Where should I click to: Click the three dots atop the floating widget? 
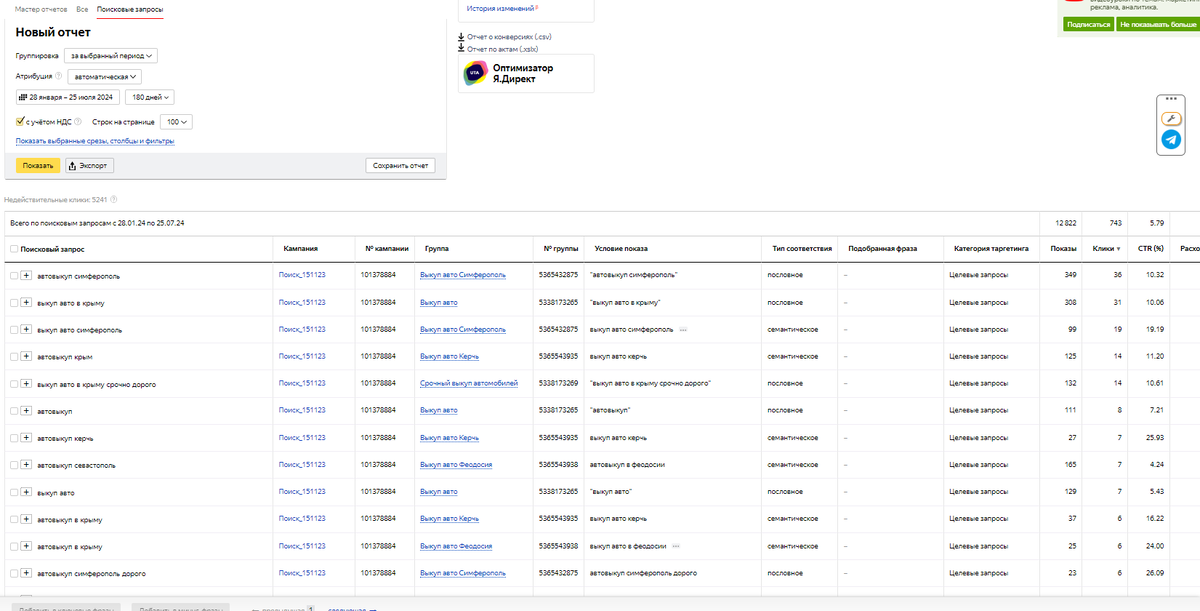click(x=1171, y=100)
